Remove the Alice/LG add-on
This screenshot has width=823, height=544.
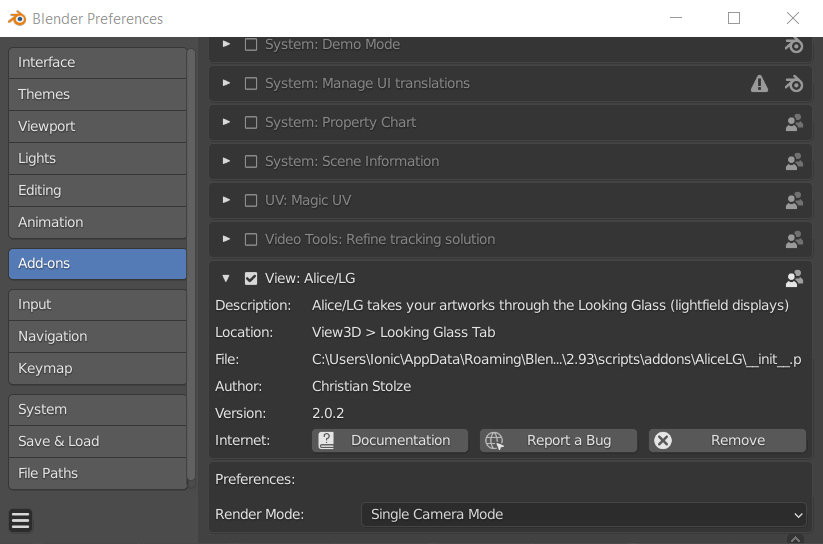tap(727, 440)
